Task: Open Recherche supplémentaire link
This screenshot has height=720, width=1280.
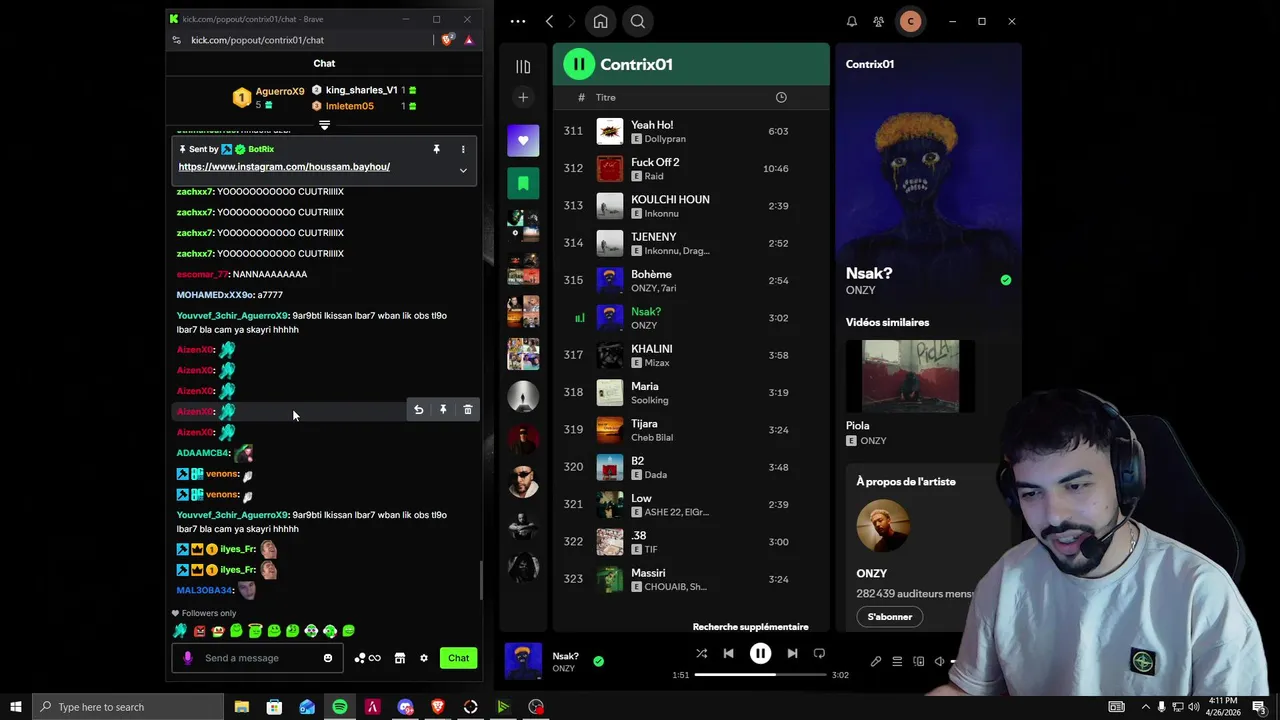Action: 750,627
